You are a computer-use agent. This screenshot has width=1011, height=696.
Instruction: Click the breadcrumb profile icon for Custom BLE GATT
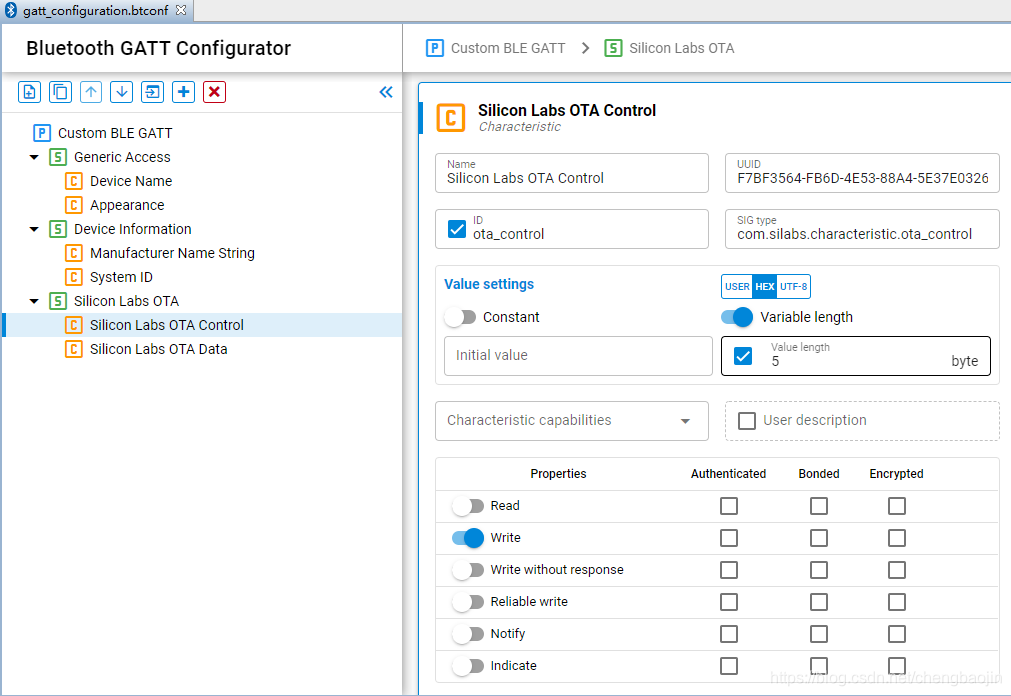[435, 48]
